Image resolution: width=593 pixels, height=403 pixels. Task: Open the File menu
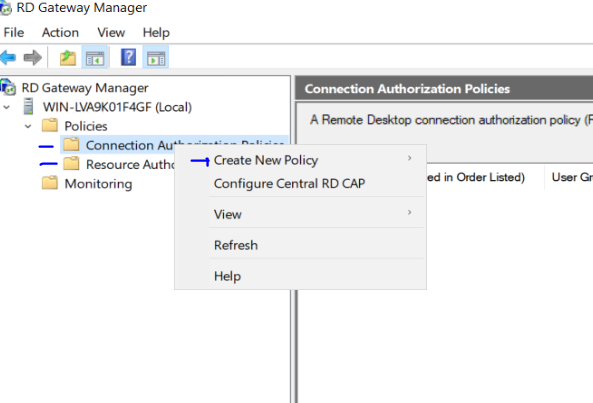(x=14, y=33)
